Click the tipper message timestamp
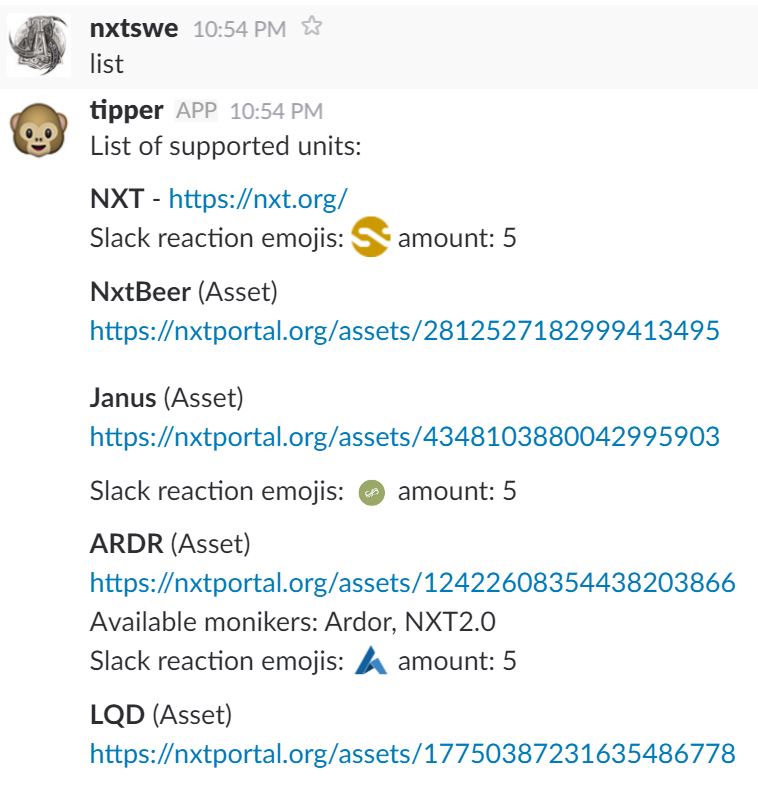Screen dimensions: 758x788 tap(276, 111)
